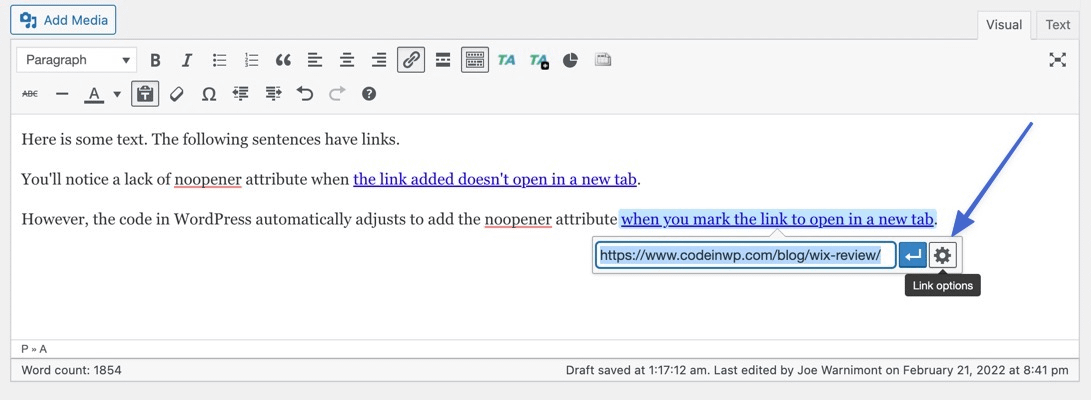Redo the last action
The width and height of the screenshot is (1091, 400).
(x=337, y=93)
